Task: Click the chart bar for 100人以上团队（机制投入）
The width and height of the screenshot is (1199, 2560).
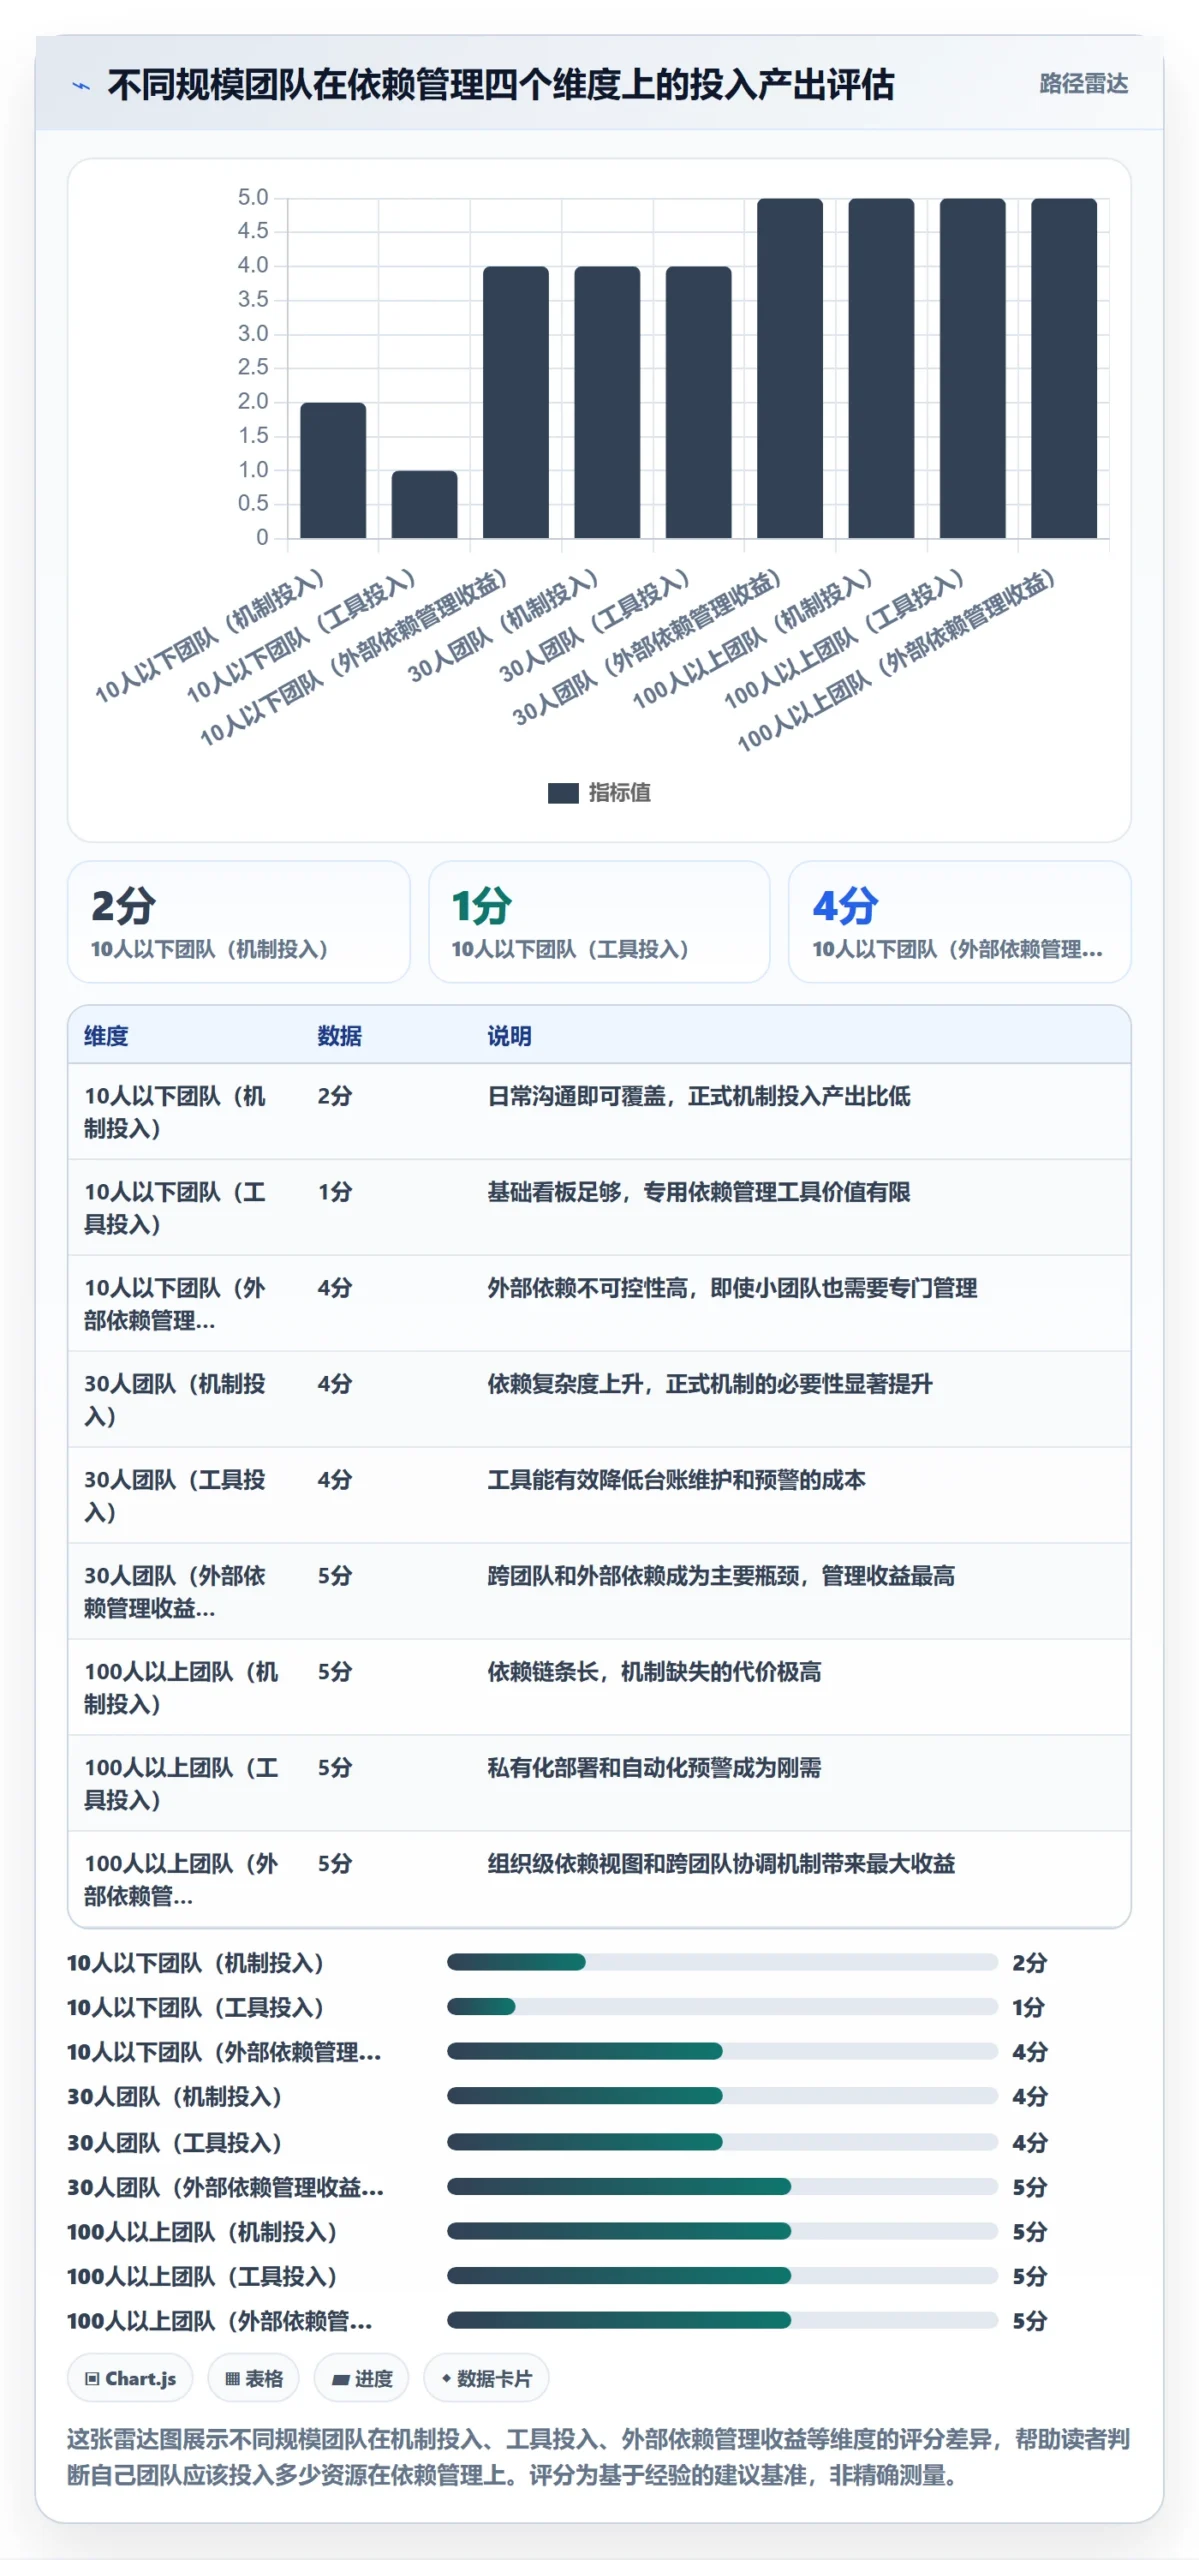Action: (881, 368)
